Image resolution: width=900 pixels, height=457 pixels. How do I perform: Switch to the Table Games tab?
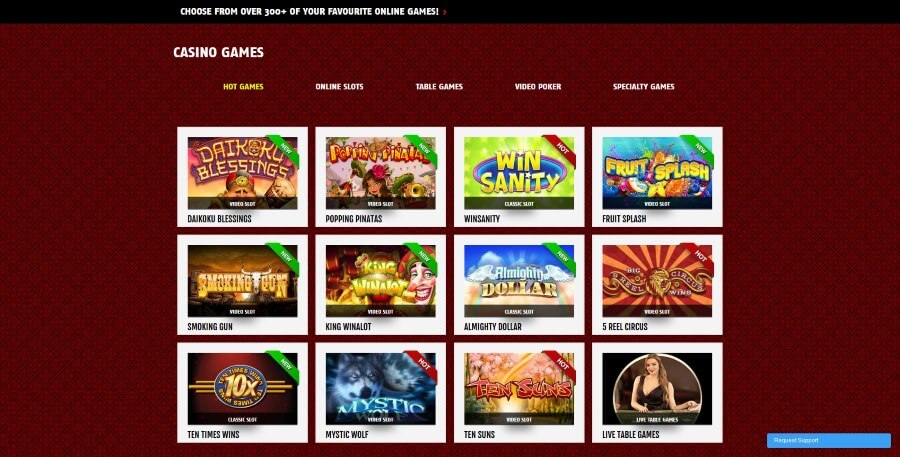click(439, 87)
